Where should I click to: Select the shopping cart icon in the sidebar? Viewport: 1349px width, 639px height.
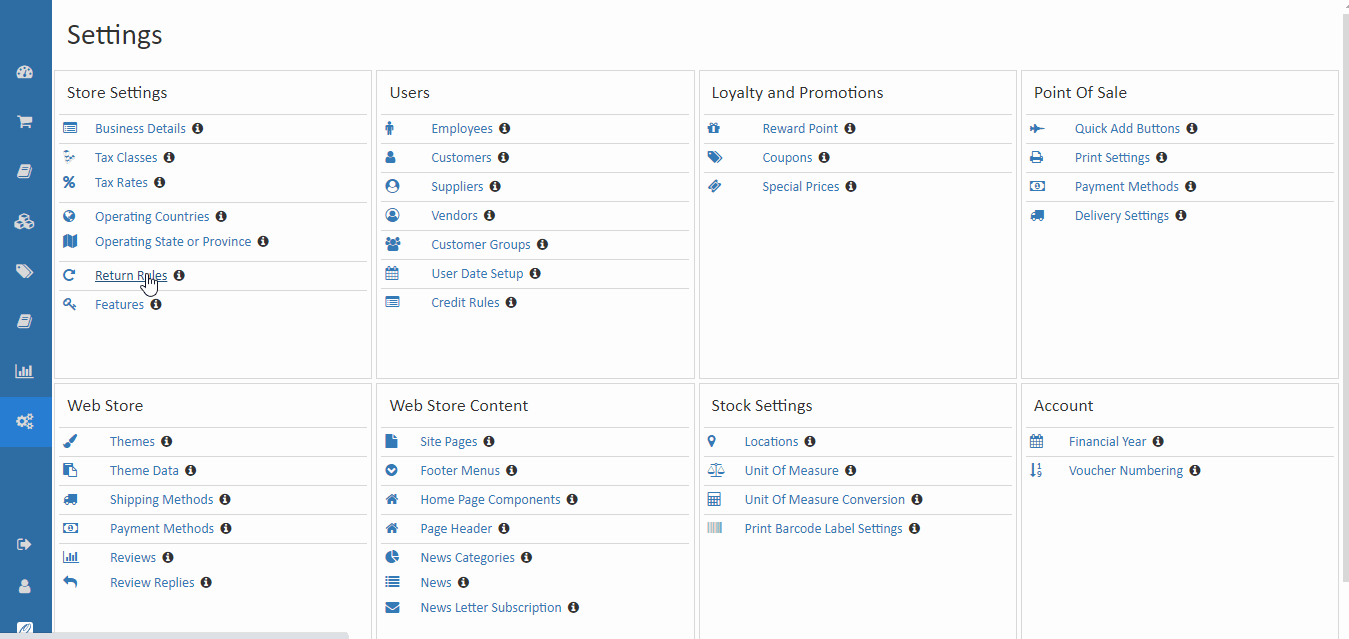25,121
